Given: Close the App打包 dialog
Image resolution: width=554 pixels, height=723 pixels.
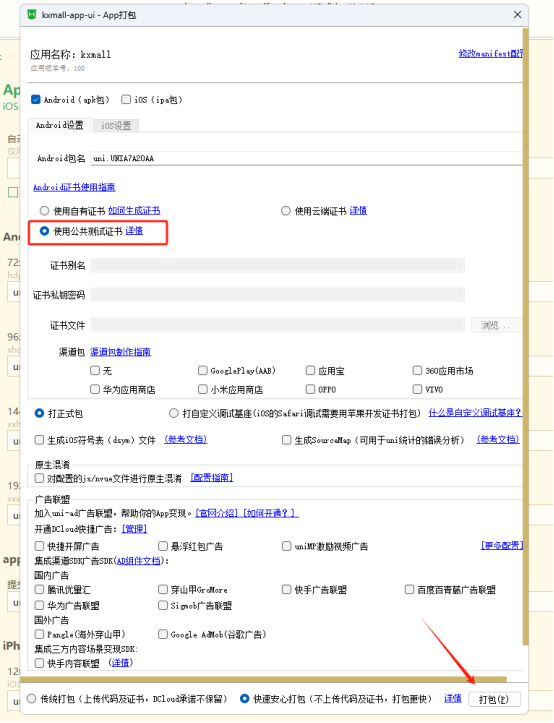Looking at the screenshot, I should coord(517,15).
